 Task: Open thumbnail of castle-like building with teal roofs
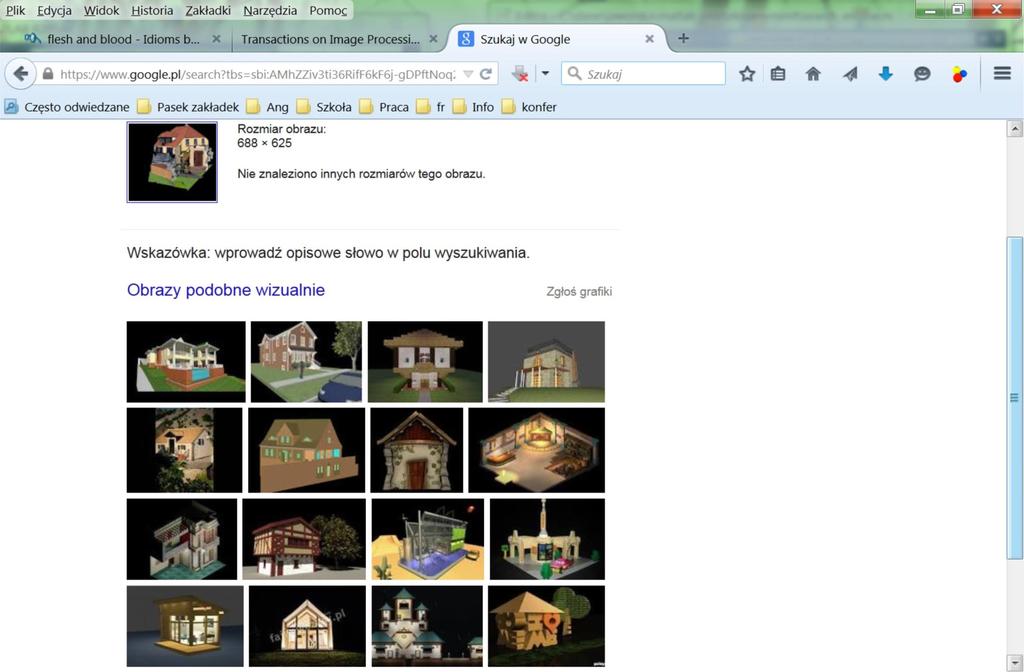[427, 626]
